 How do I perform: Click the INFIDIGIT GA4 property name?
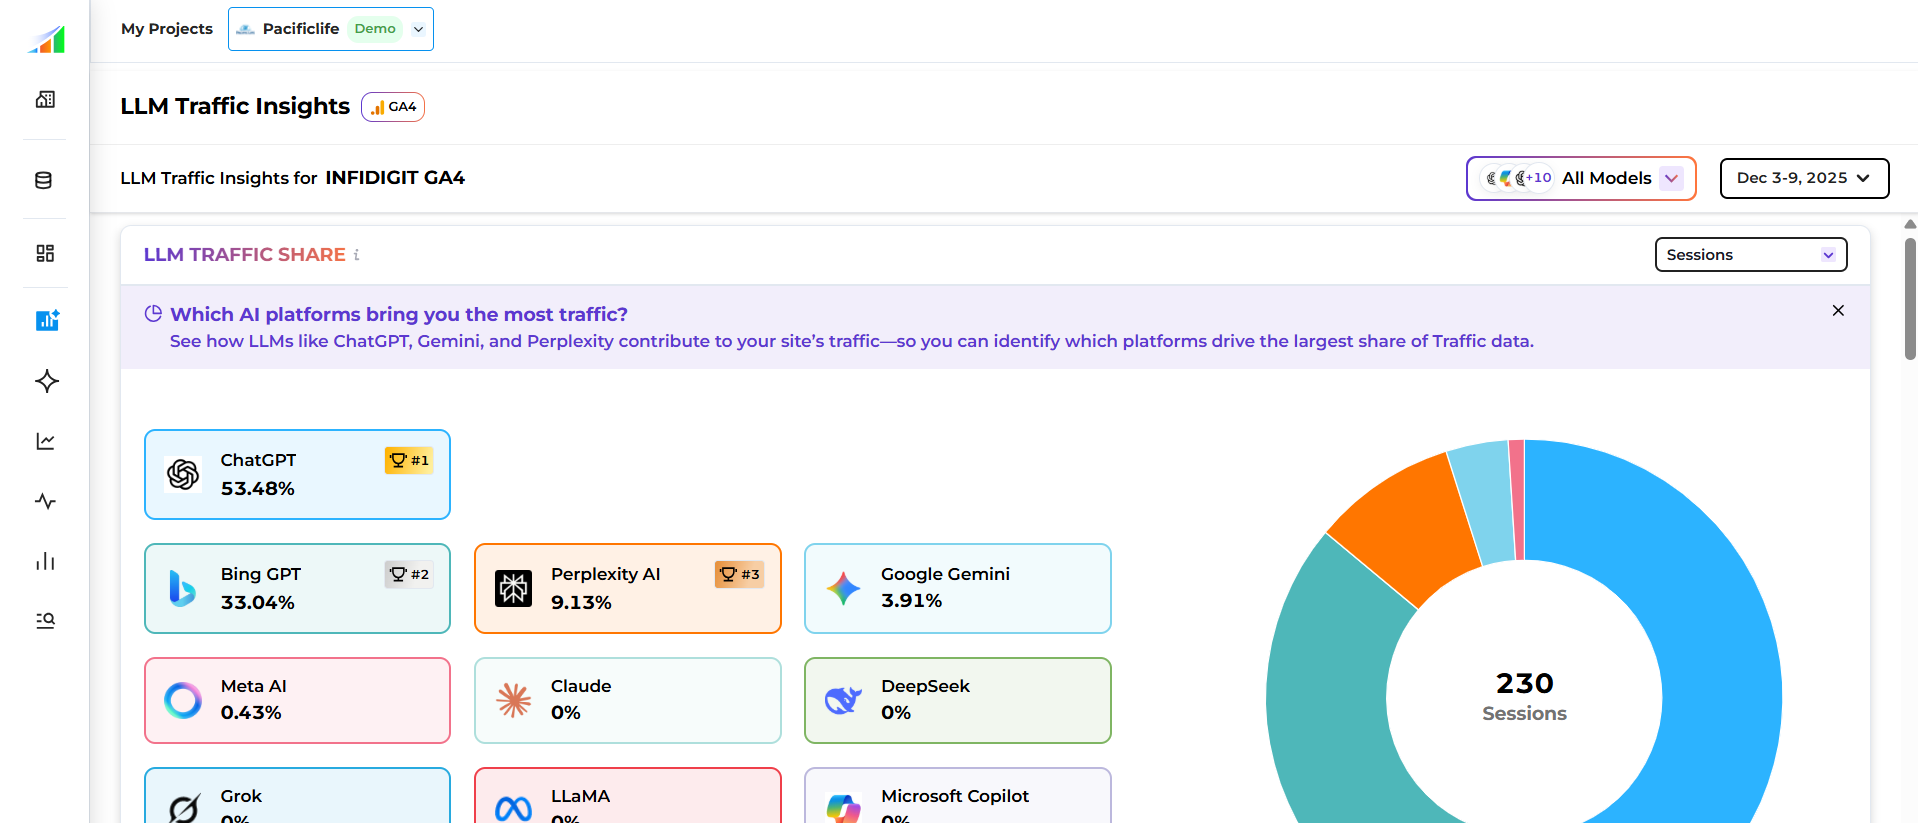click(x=395, y=178)
